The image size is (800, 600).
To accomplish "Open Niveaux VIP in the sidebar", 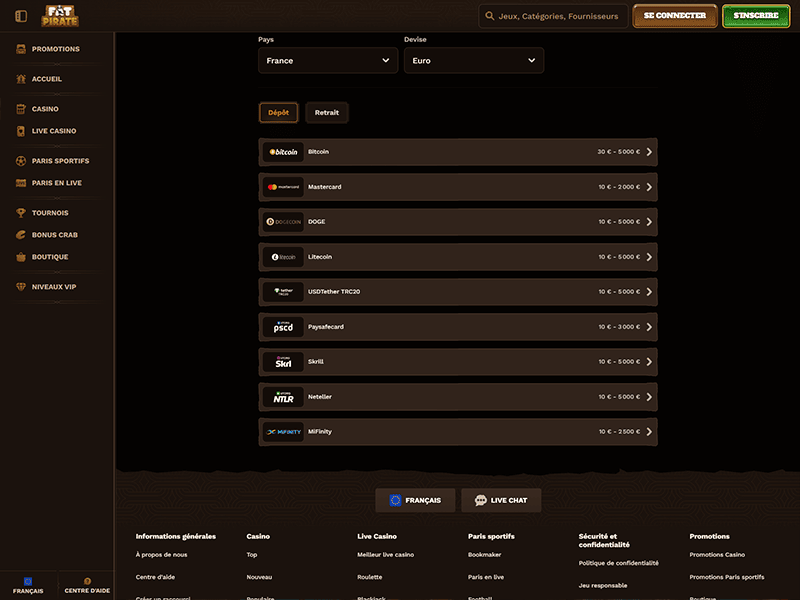I will pyautogui.click(x=54, y=287).
